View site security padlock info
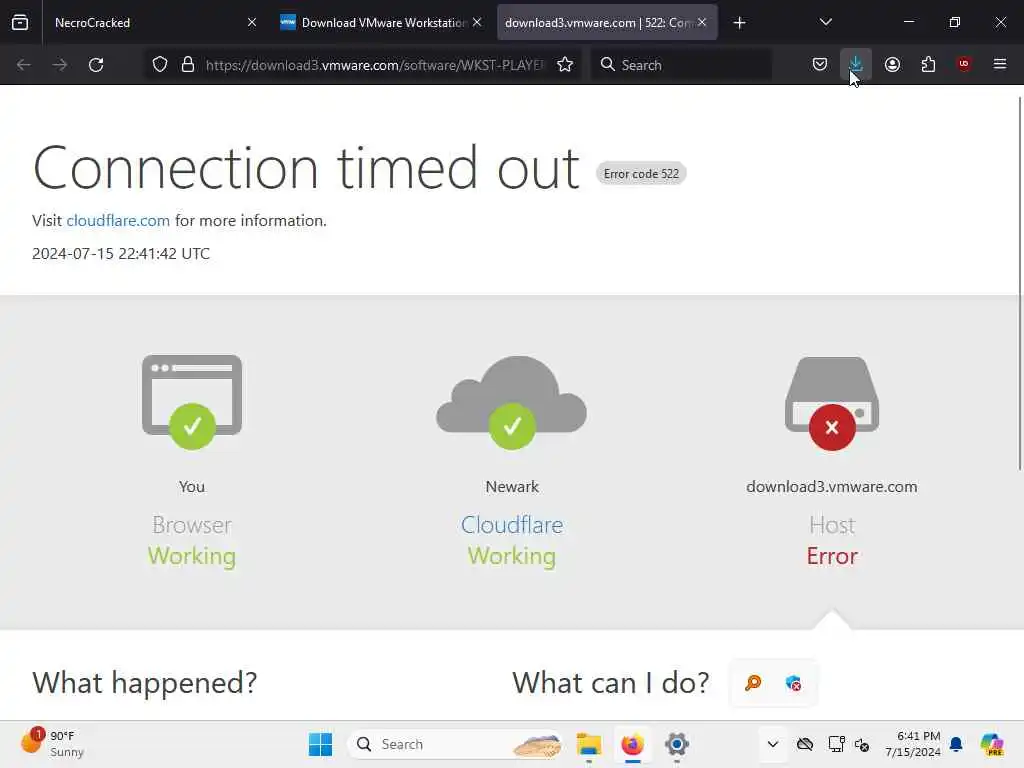The image size is (1024, 768). tap(188, 65)
